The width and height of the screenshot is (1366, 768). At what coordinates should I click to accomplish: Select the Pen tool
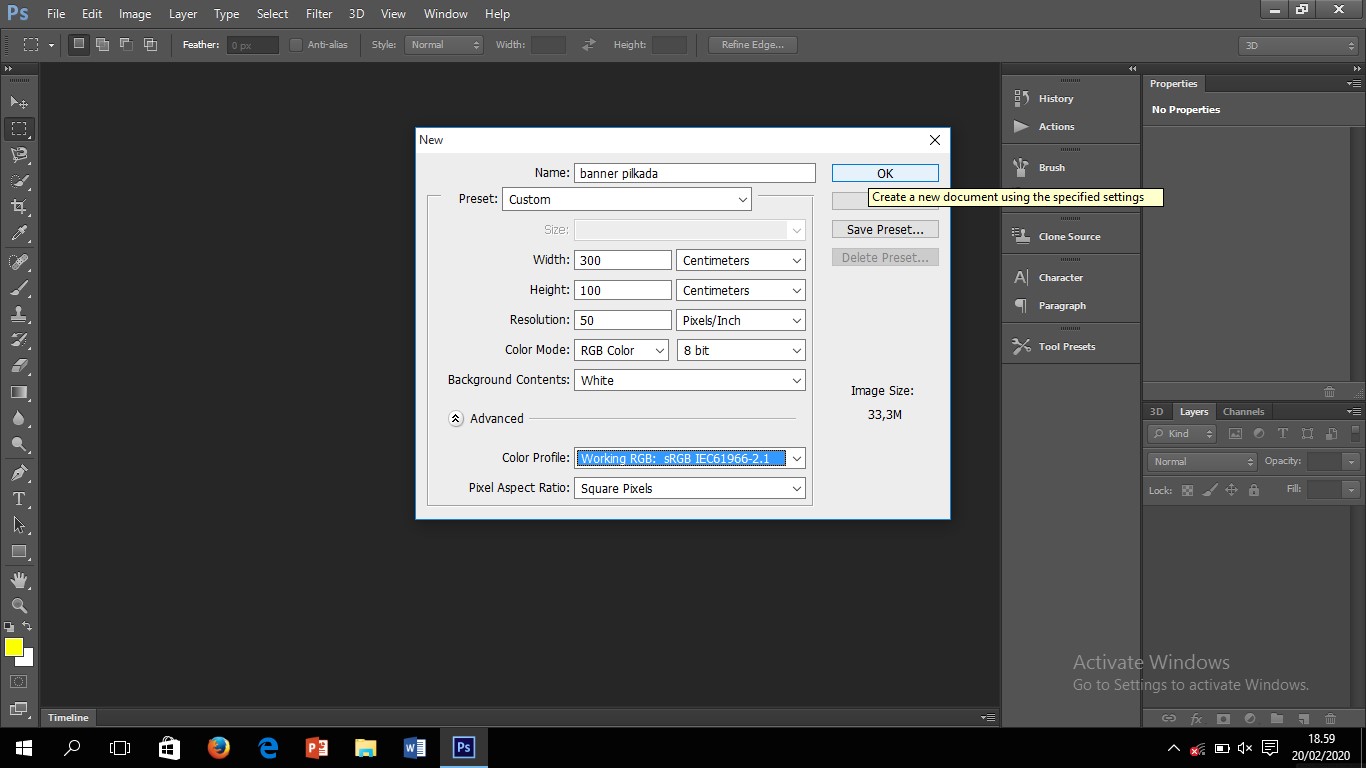[19, 472]
